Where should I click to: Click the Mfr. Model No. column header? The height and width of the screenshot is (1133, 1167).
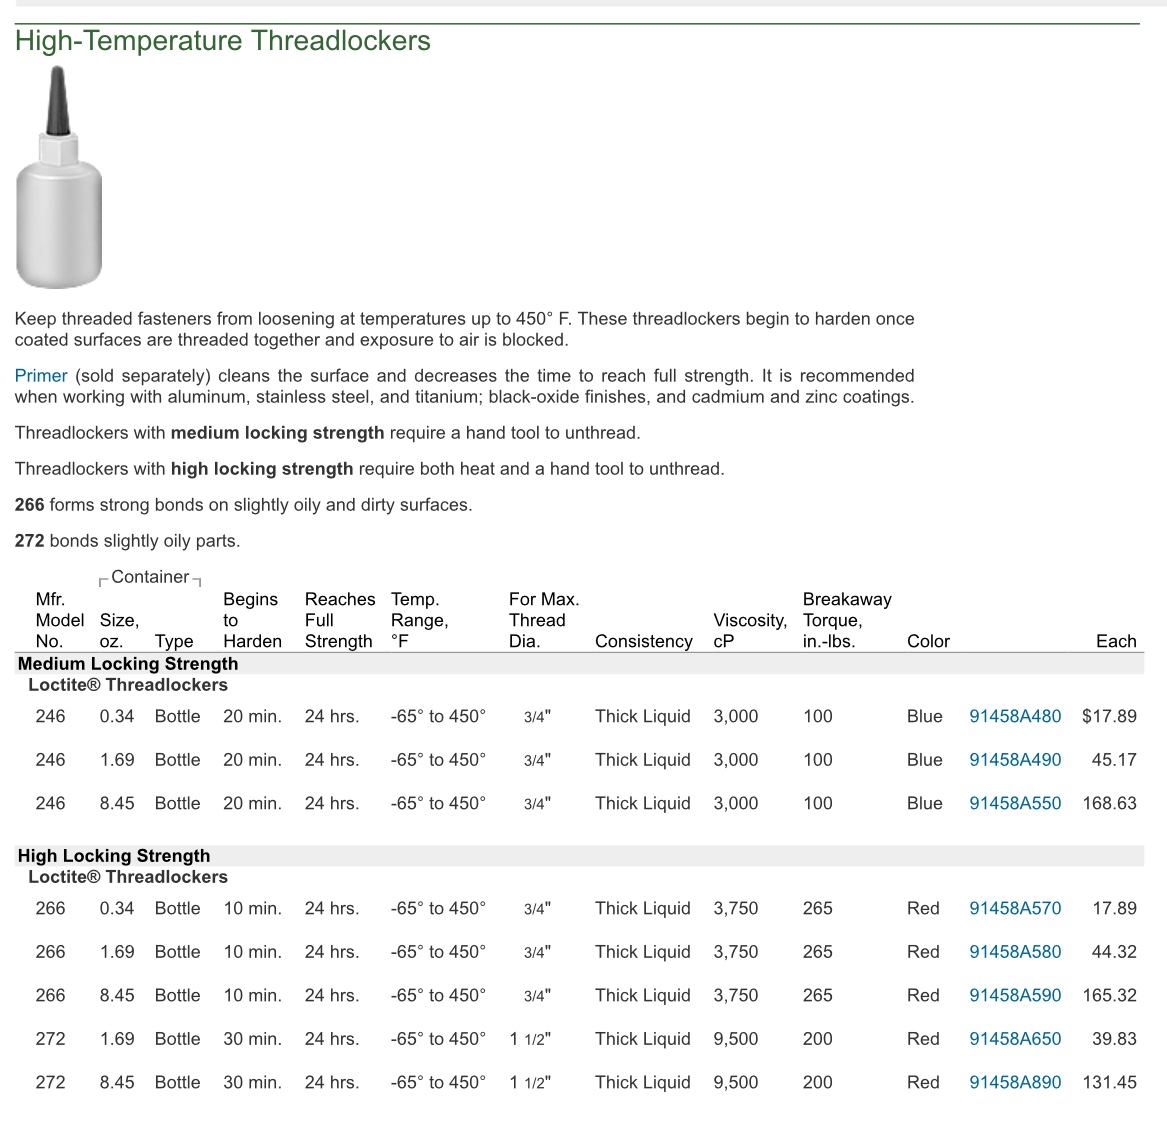[x=60, y=620]
